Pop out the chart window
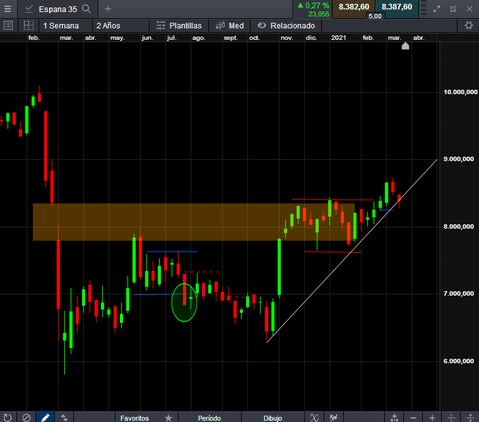This screenshot has height=422, width=479. click(x=453, y=9)
